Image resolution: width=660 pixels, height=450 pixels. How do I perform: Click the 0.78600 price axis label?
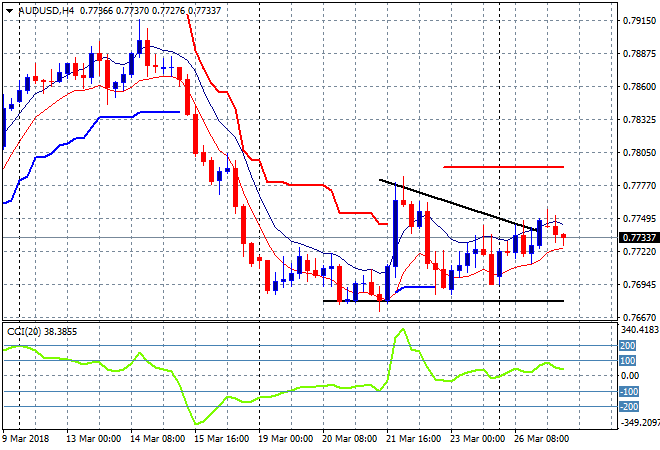tap(639, 87)
